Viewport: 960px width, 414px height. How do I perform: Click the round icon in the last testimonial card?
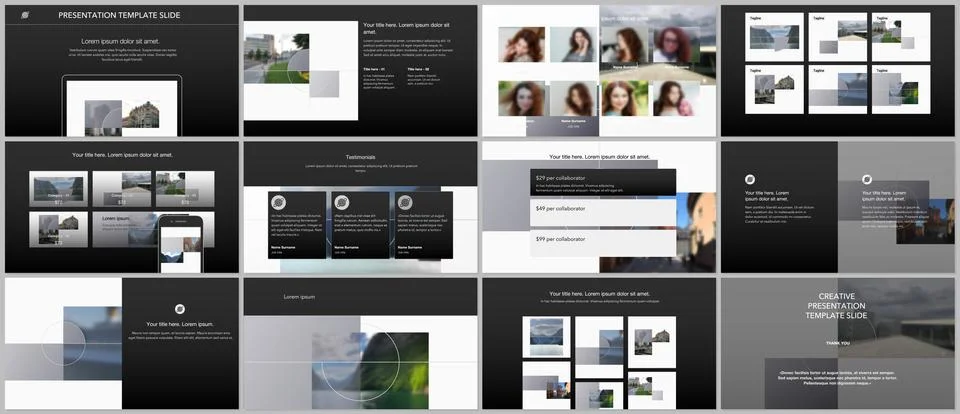click(x=405, y=203)
